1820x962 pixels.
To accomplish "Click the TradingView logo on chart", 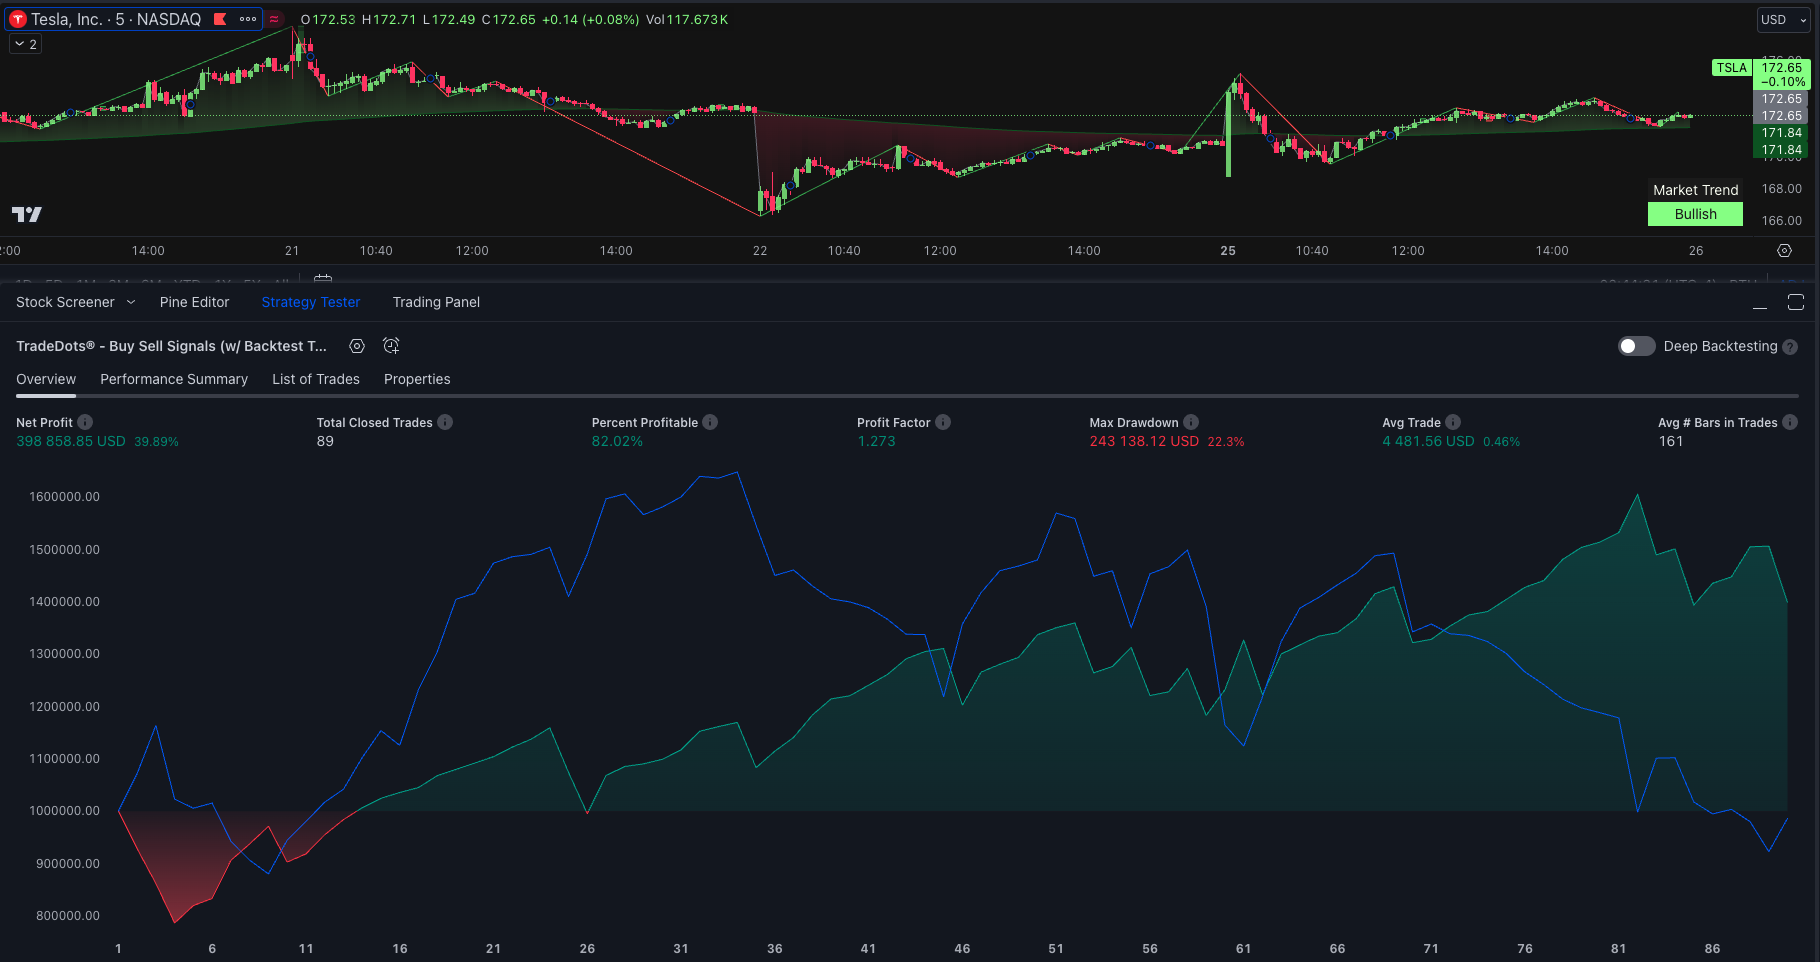I will (27, 214).
